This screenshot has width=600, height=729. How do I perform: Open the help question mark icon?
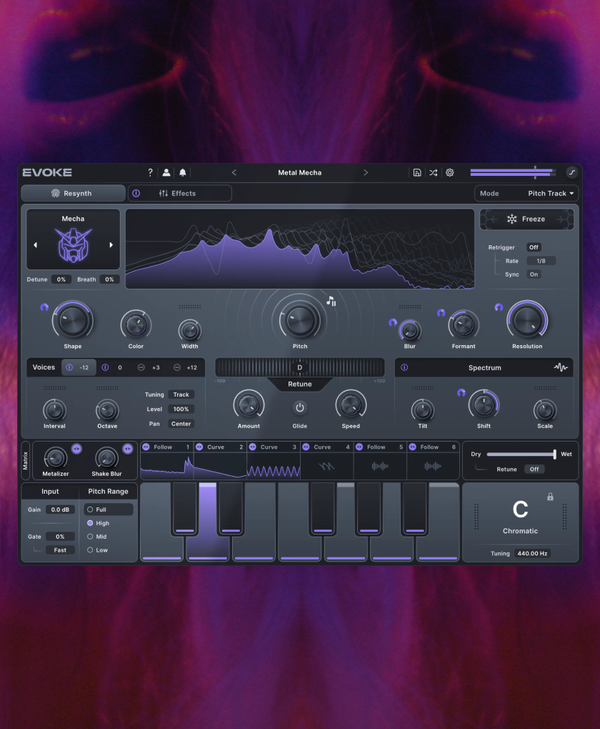[x=151, y=173]
